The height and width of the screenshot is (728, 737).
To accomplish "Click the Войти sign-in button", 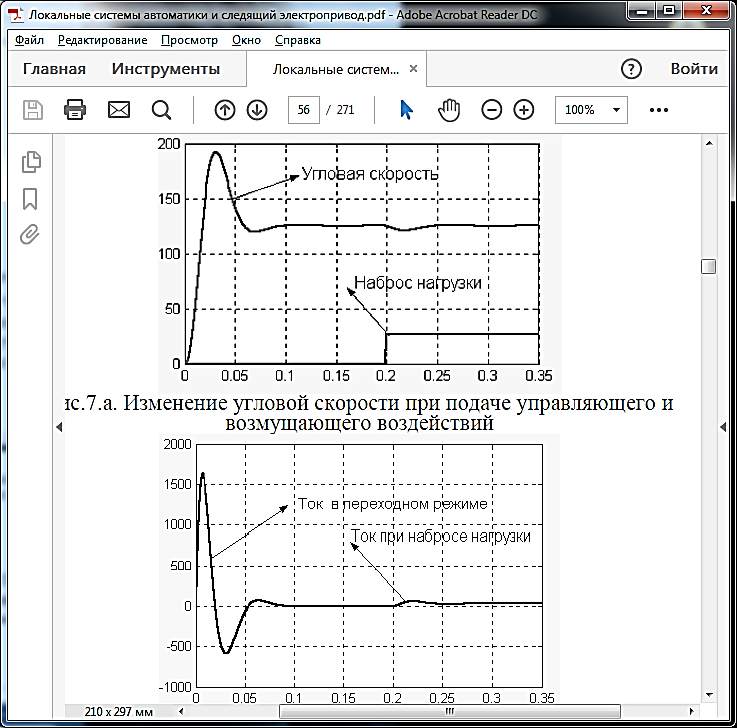I will (694, 69).
